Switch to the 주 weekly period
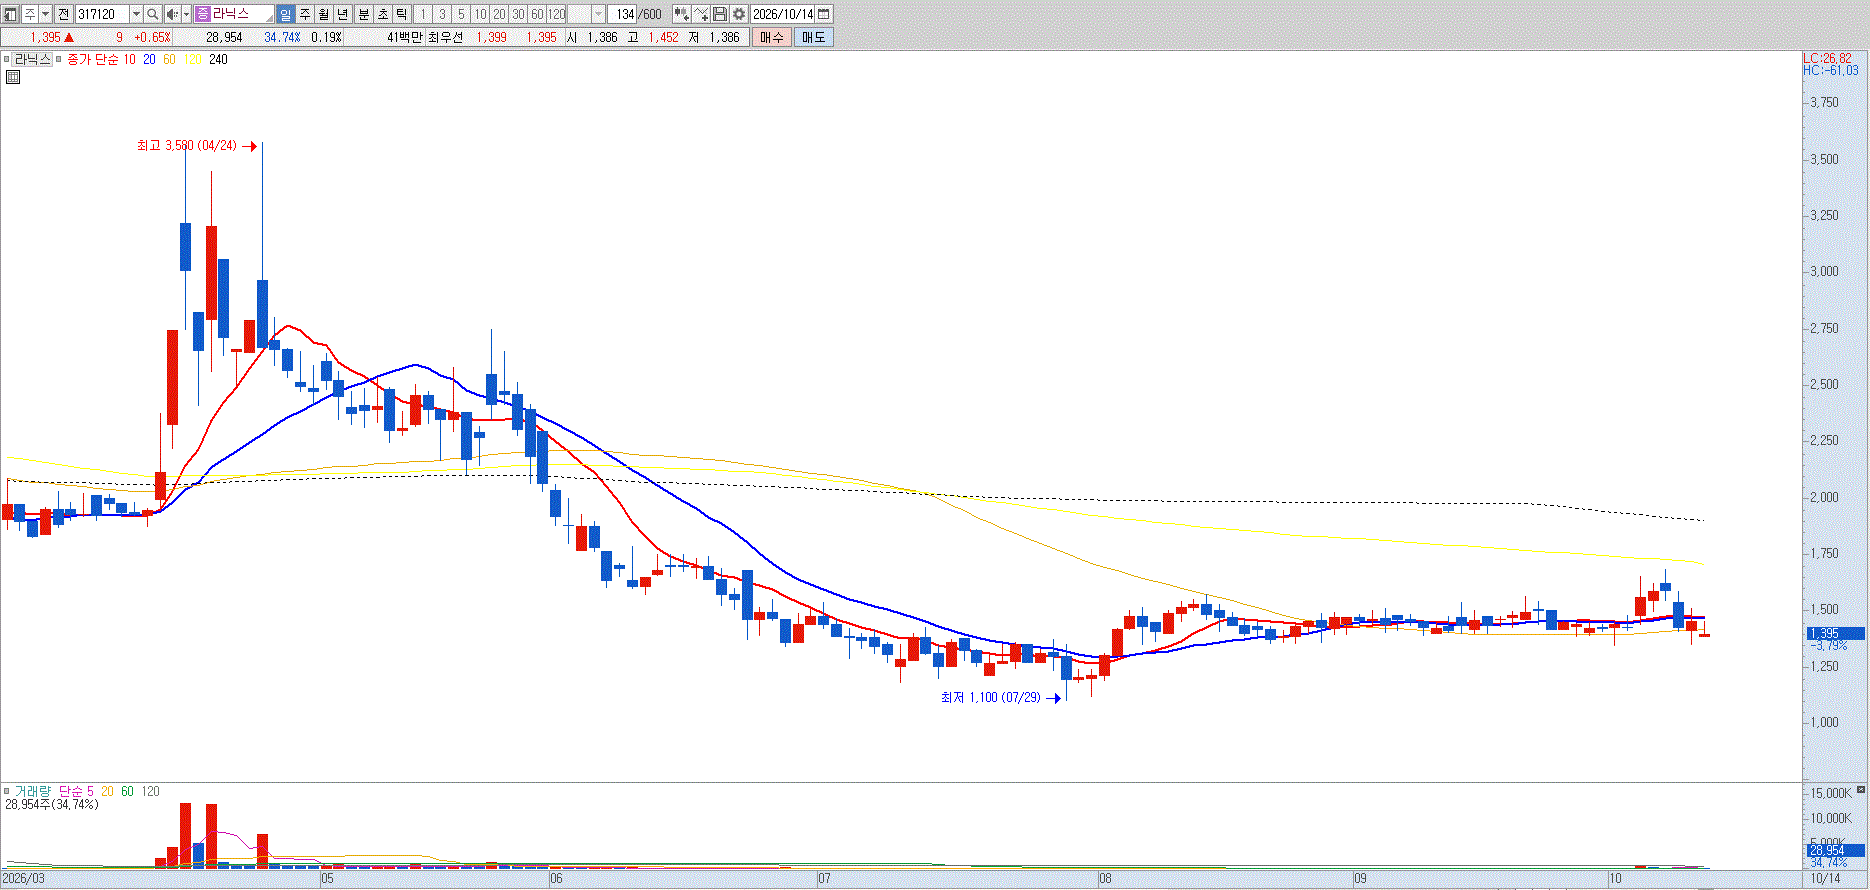 coord(305,14)
